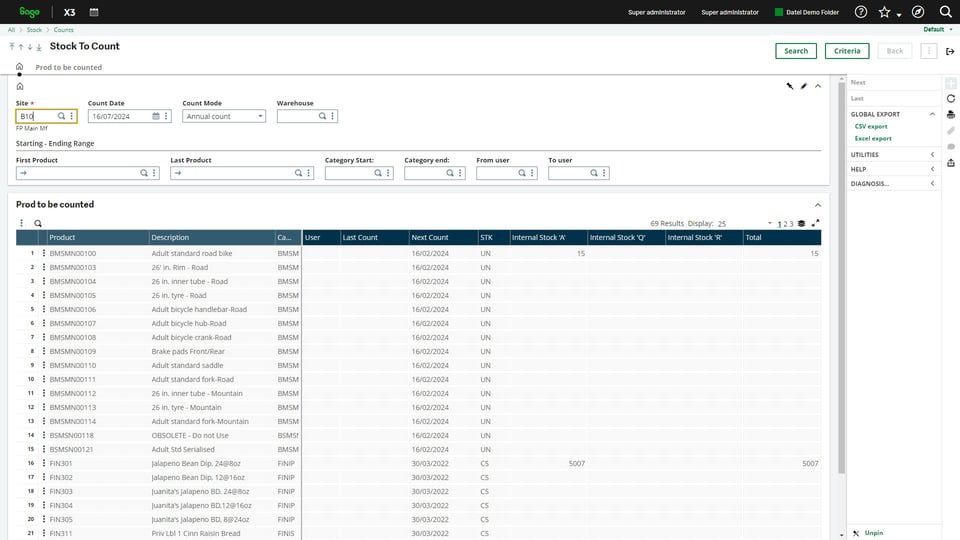Viewport: 960px width, 540px height.
Task: Collapse the criteria header section
Action: [818, 86]
